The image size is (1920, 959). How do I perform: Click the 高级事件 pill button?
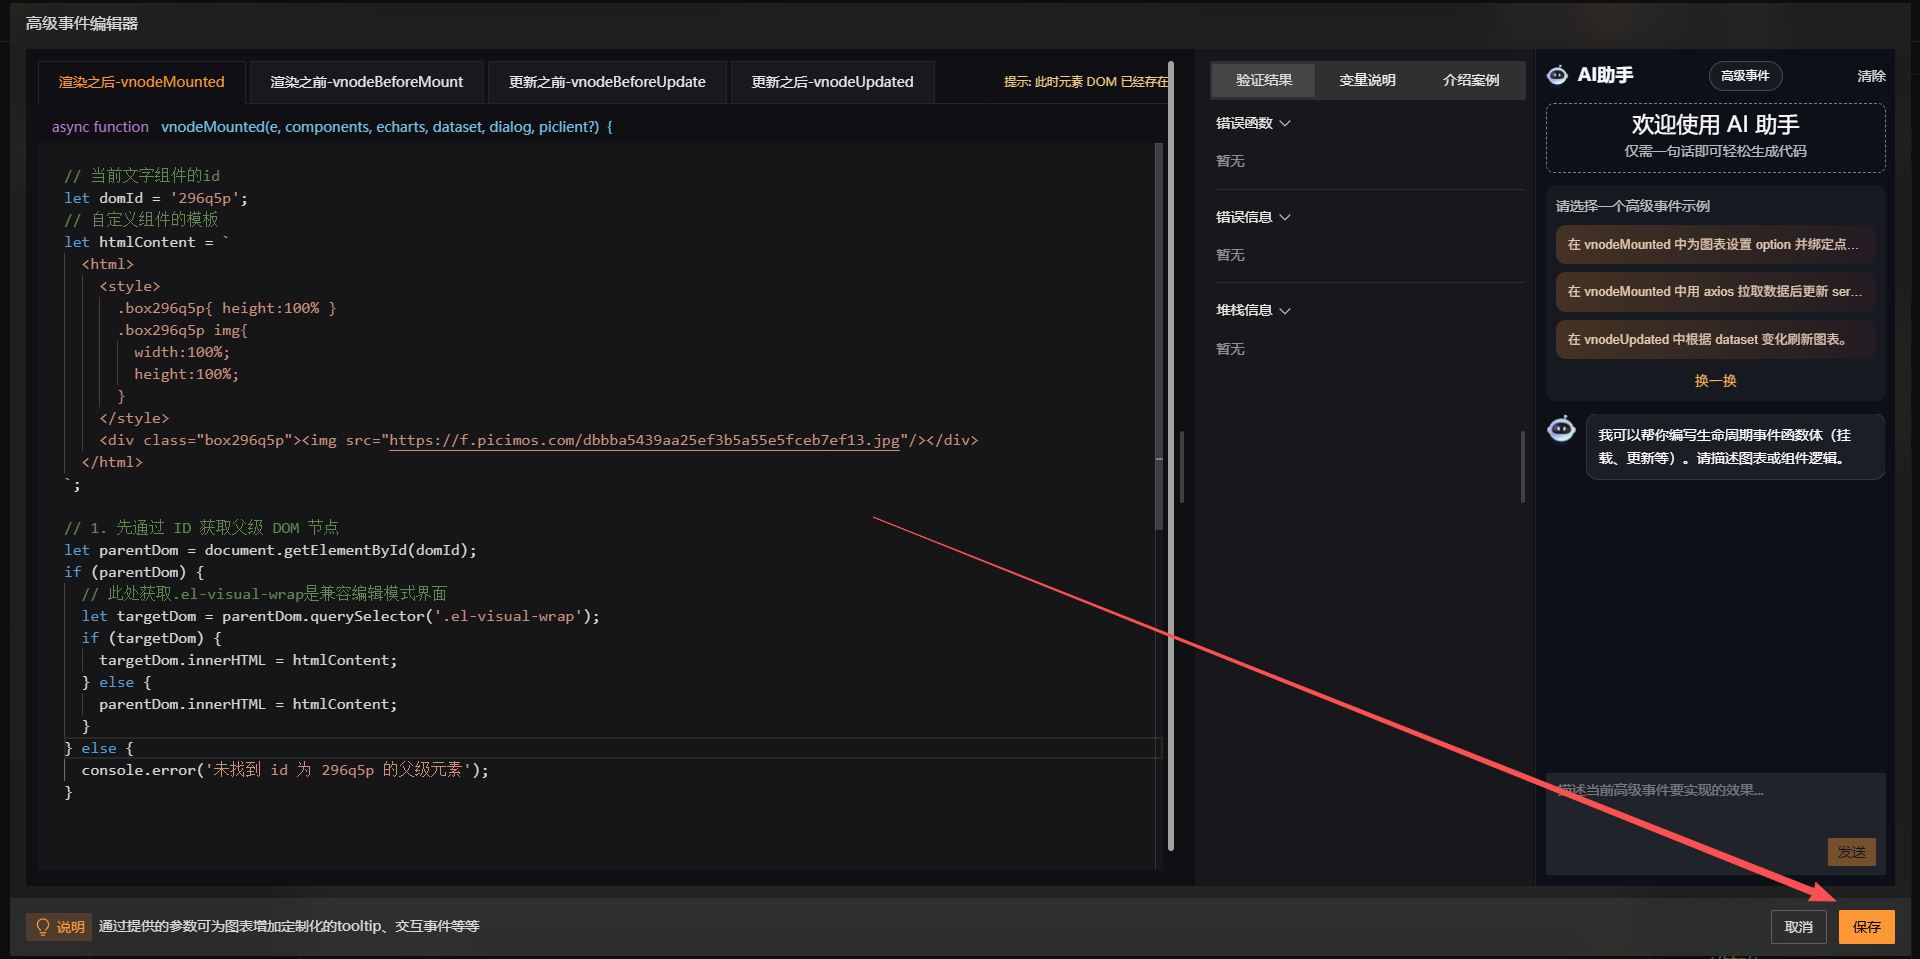tap(1745, 76)
